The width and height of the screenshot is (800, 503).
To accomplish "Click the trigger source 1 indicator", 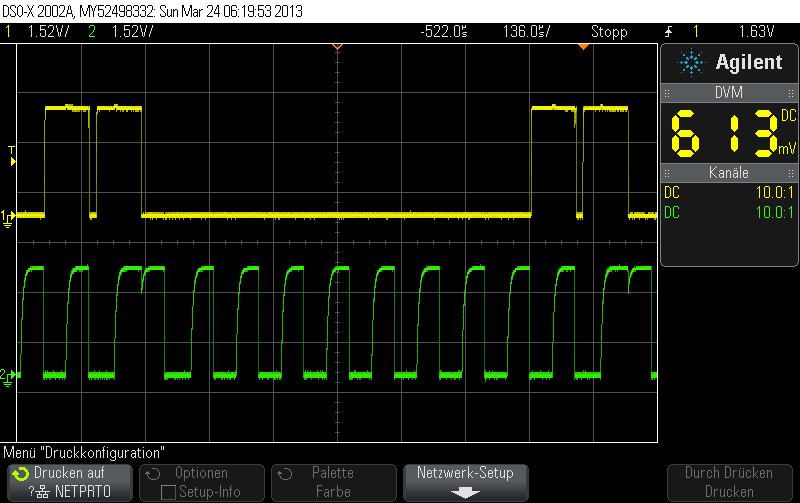I will (x=695, y=32).
